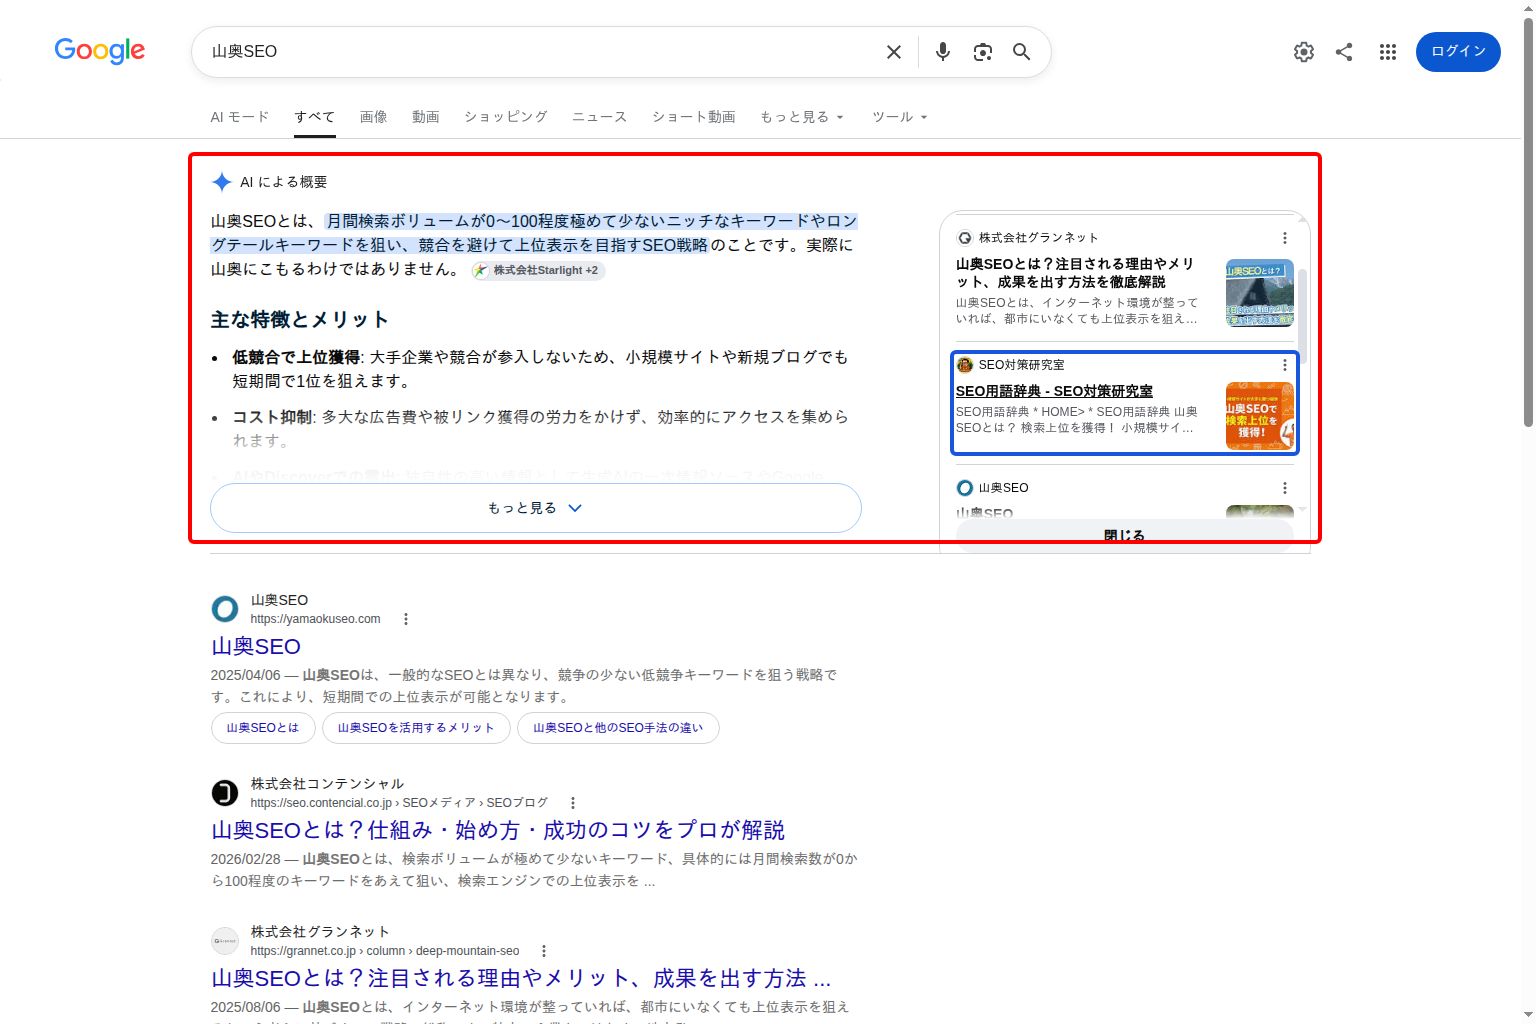Click the 主な特徴とメリット heading
The width and height of the screenshot is (1536, 1024).
pyautogui.click(x=300, y=320)
